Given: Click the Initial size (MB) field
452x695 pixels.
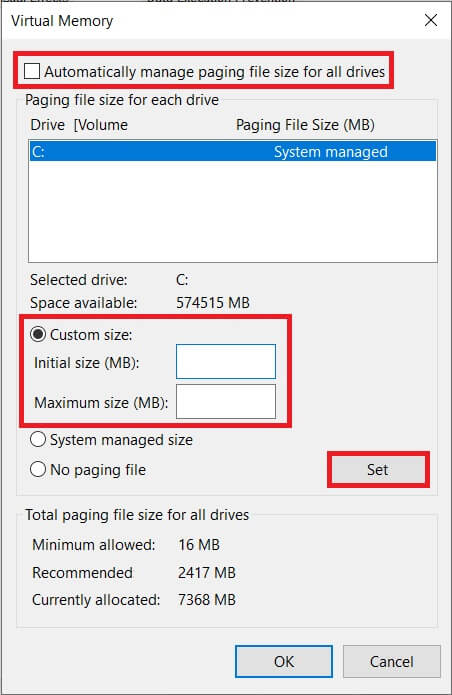Looking at the screenshot, I should 226,362.
